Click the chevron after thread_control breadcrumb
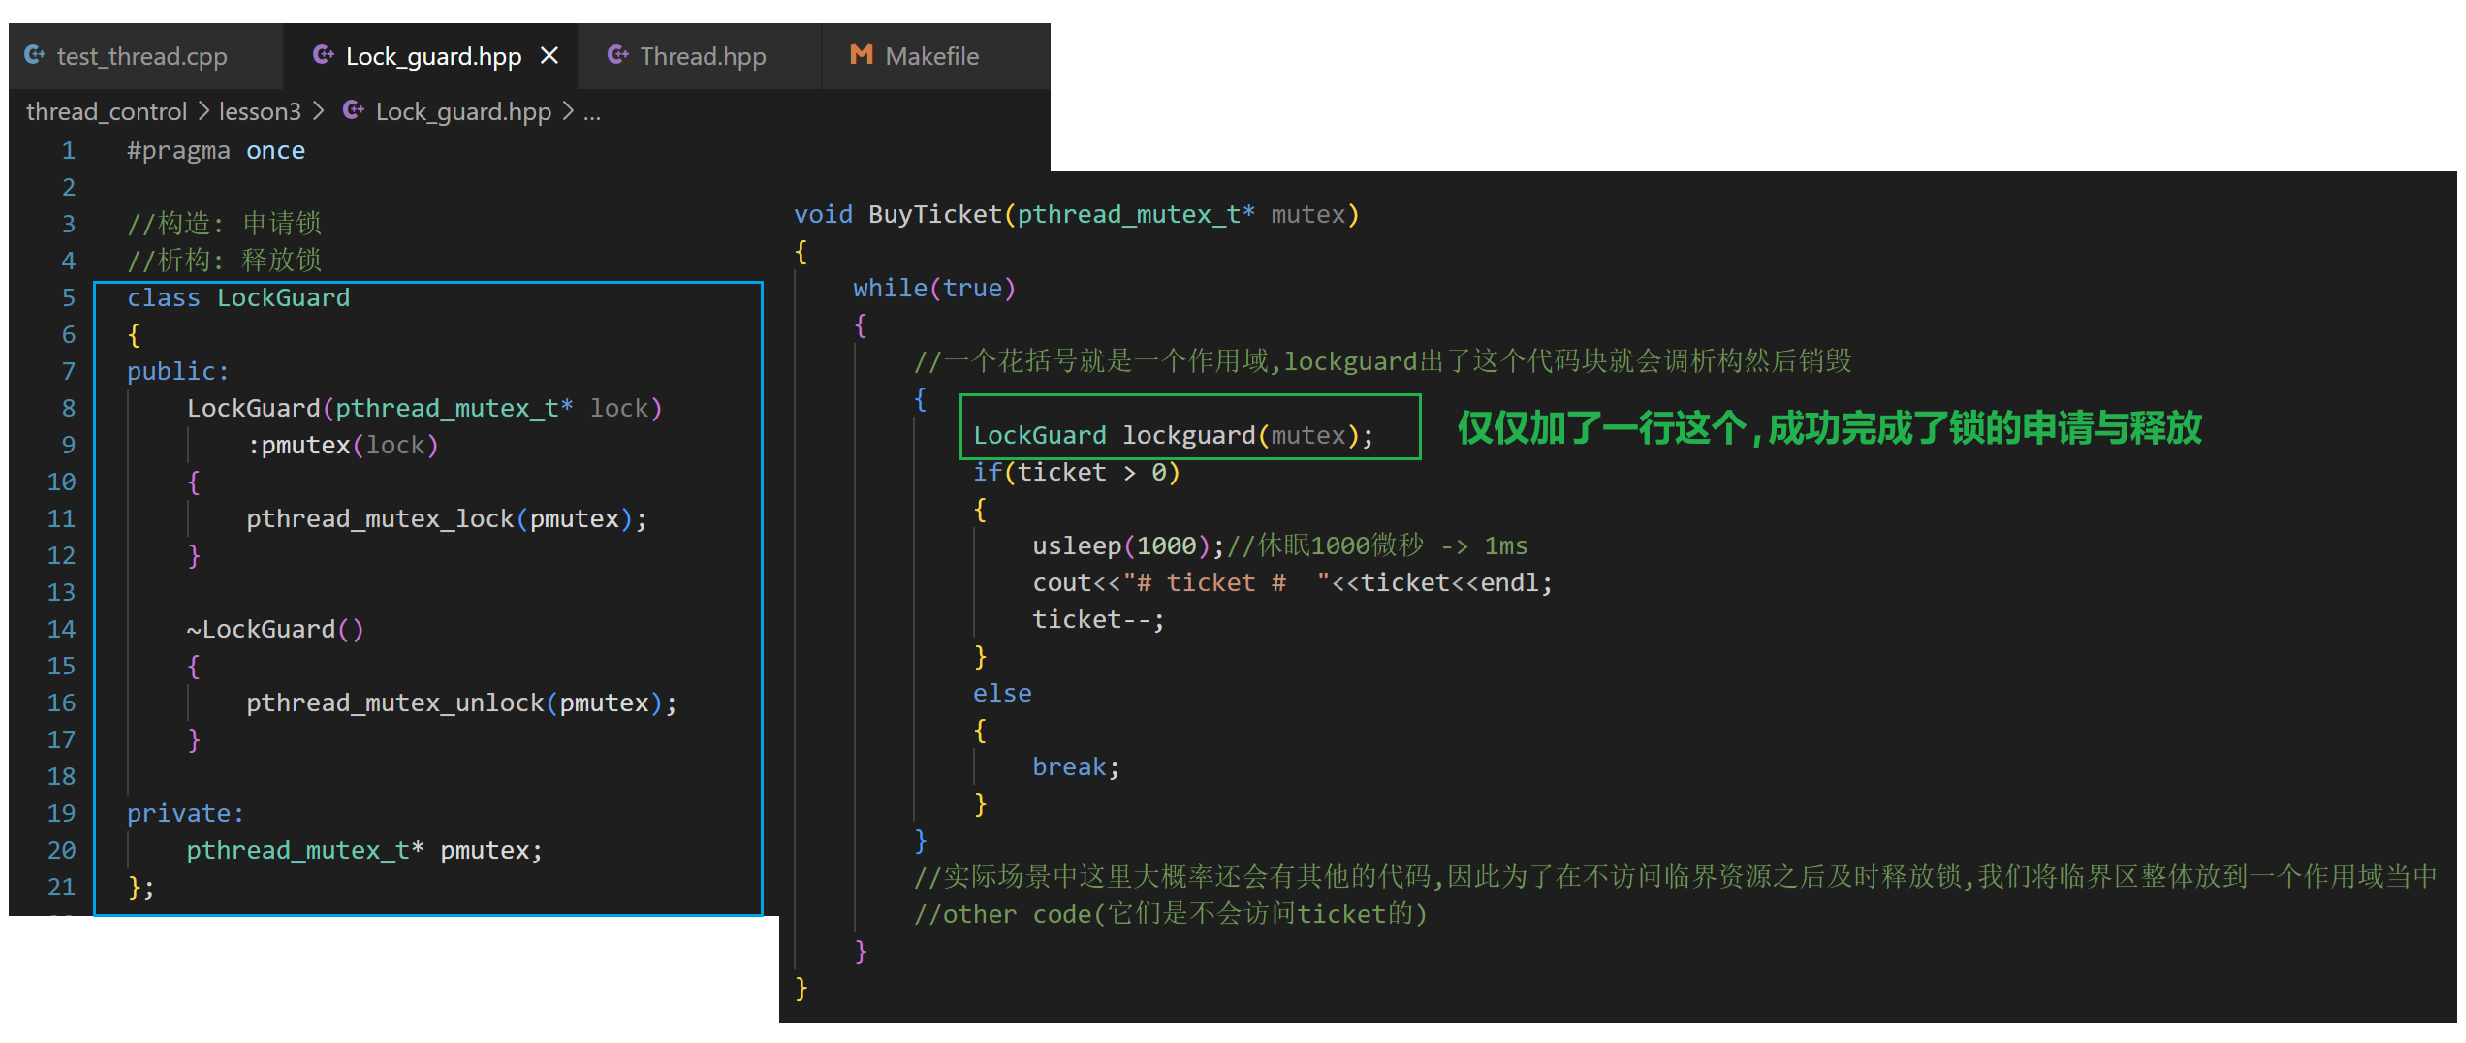2466x1043 pixels. [x=203, y=111]
